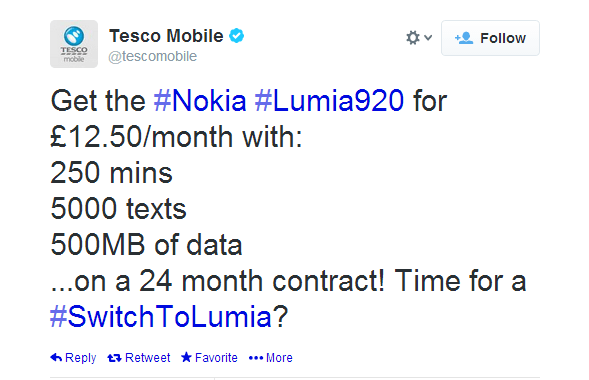This screenshot has width=589, height=380.
Task: Click the three-dots More icon
Action: point(256,358)
